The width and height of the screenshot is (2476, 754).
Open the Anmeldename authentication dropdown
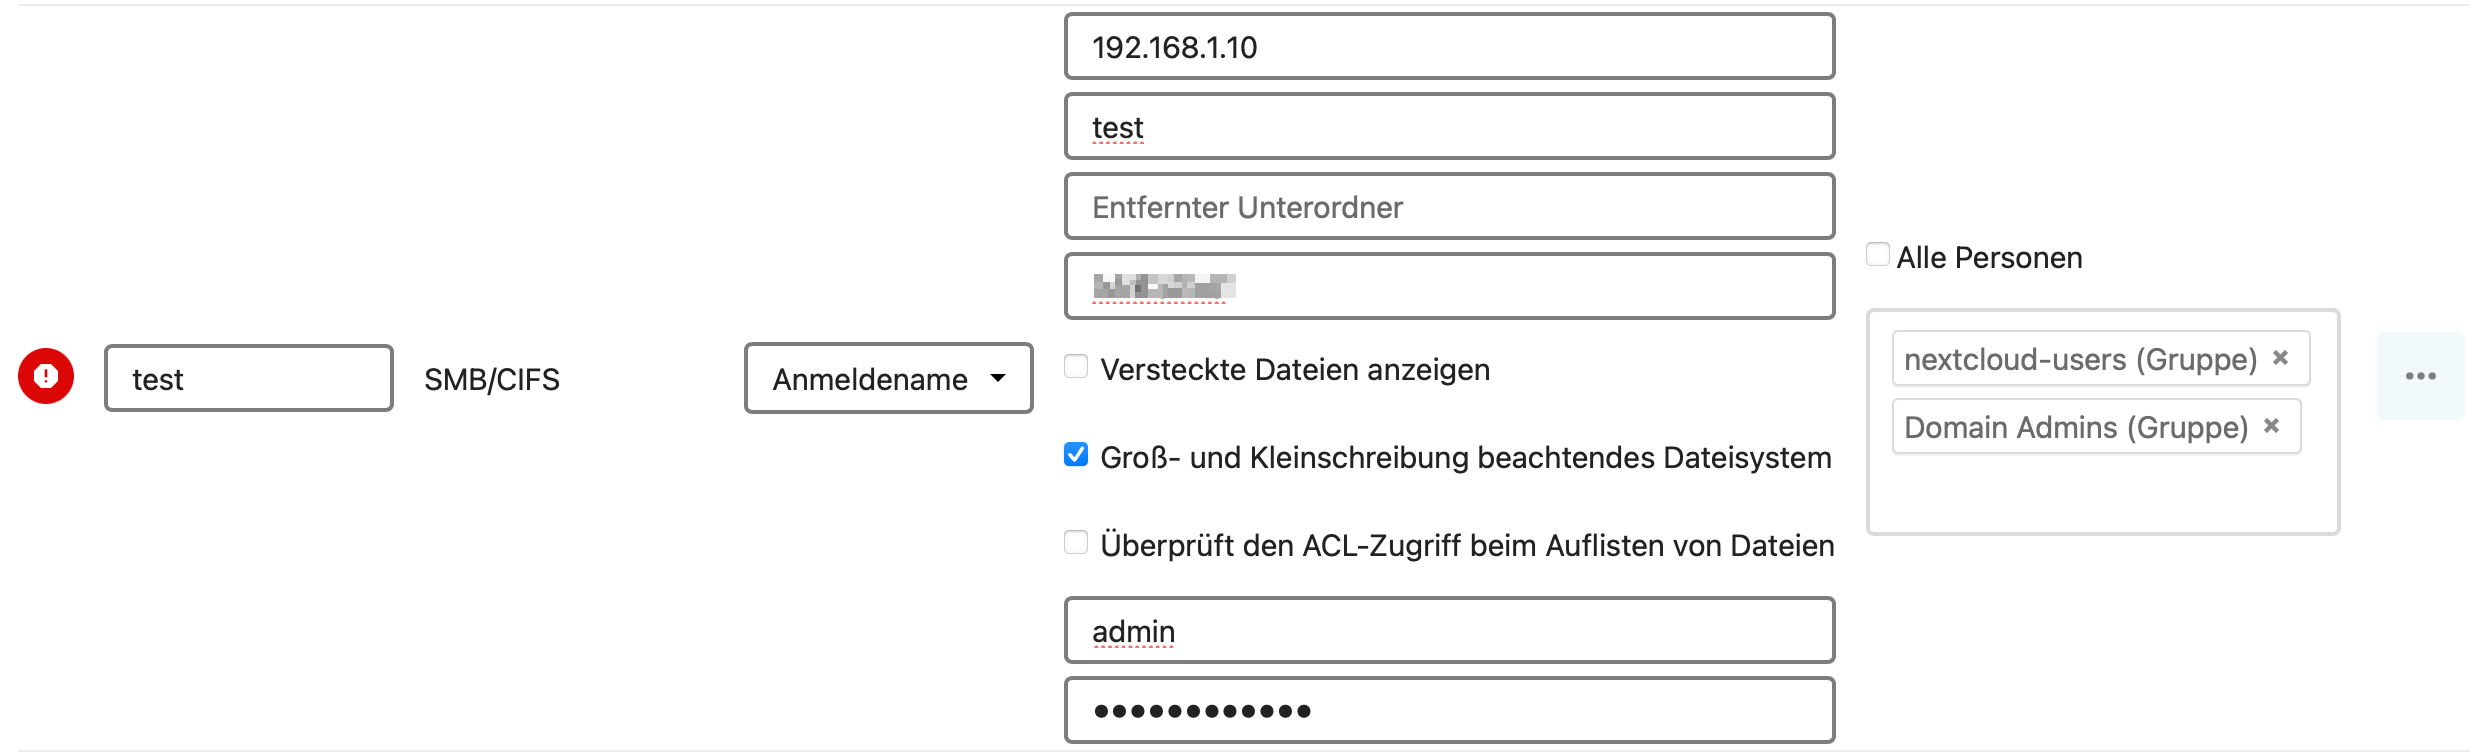[888, 378]
